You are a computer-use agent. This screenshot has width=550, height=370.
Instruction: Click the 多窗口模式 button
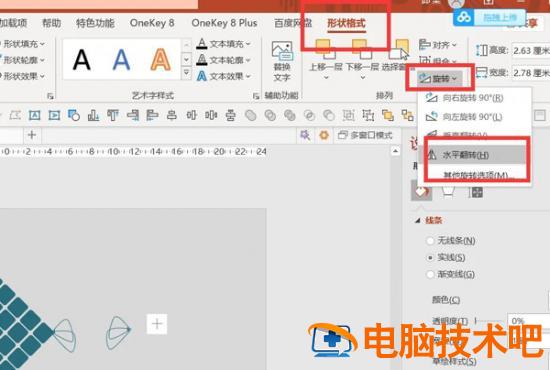tap(365, 135)
